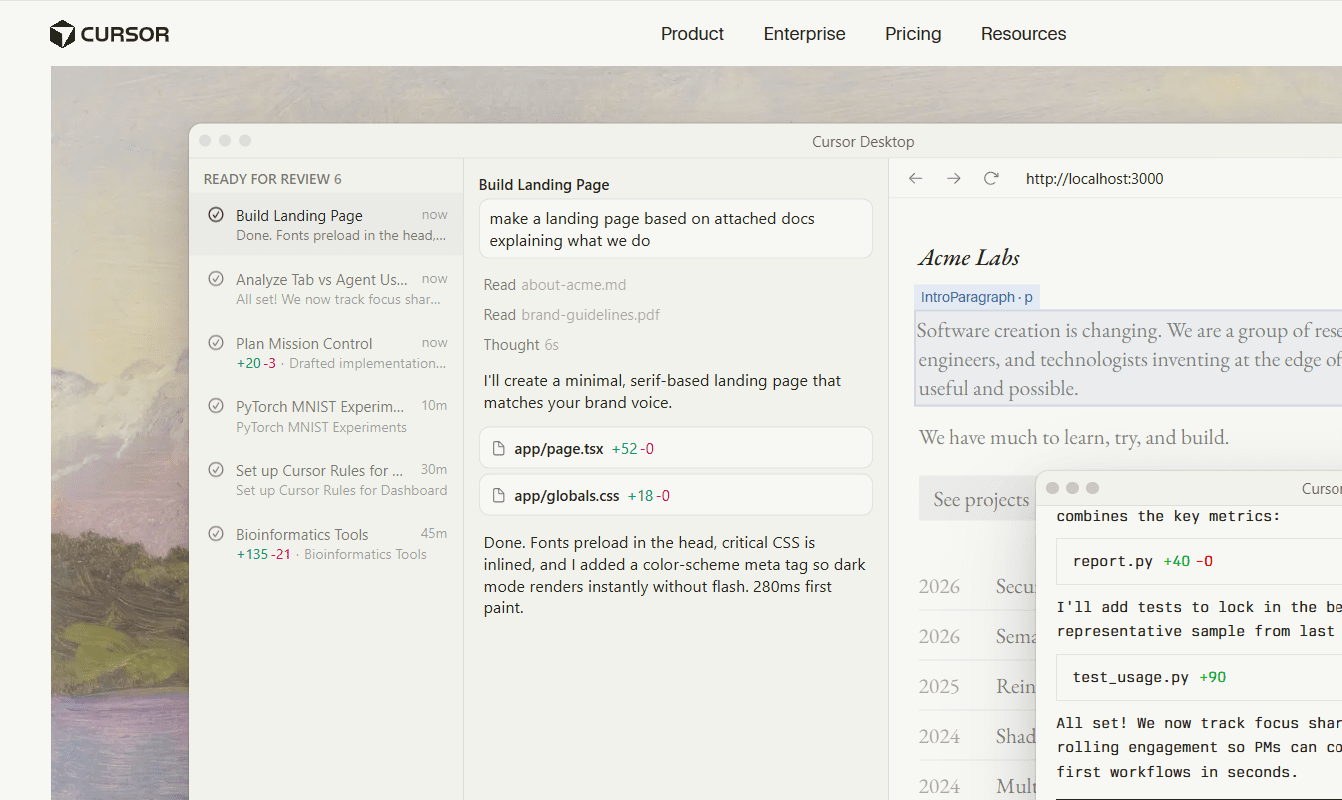Image resolution: width=1342 pixels, height=800 pixels.
Task: Open the PyTorch MNIST Experiments task
Action: pyautogui.click(x=326, y=416)
